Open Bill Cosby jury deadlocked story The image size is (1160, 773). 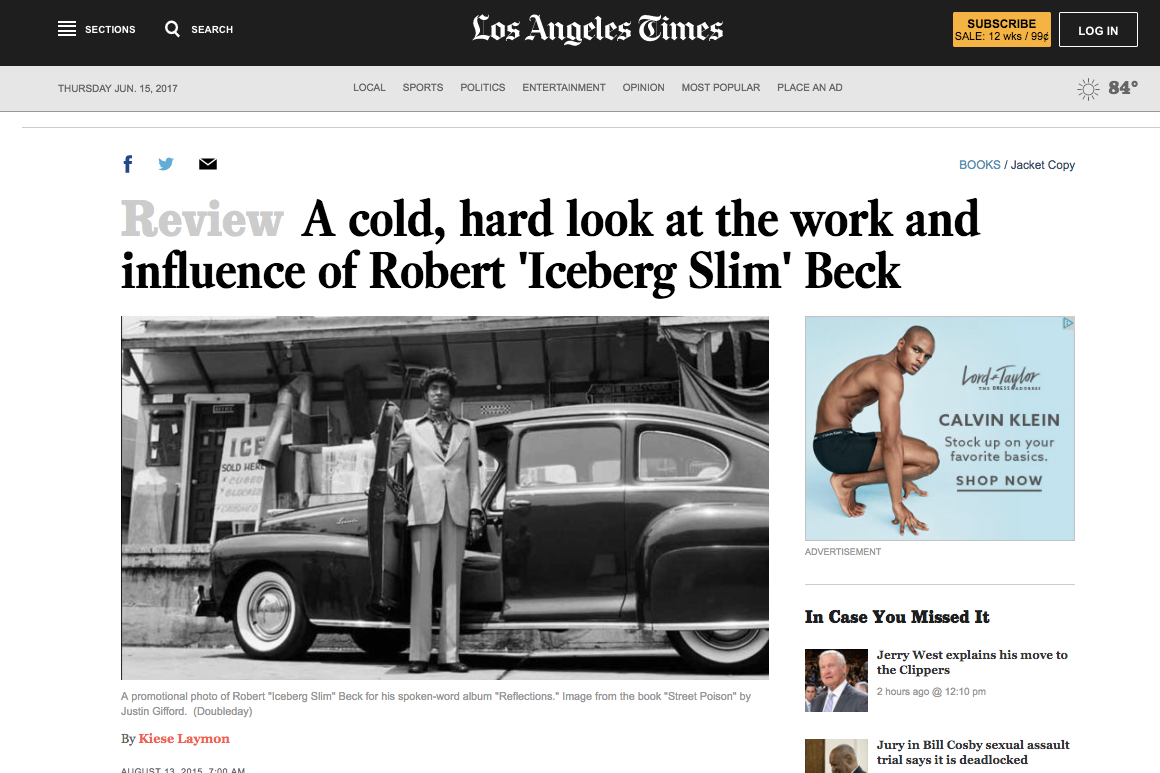(x=973, y=752)
